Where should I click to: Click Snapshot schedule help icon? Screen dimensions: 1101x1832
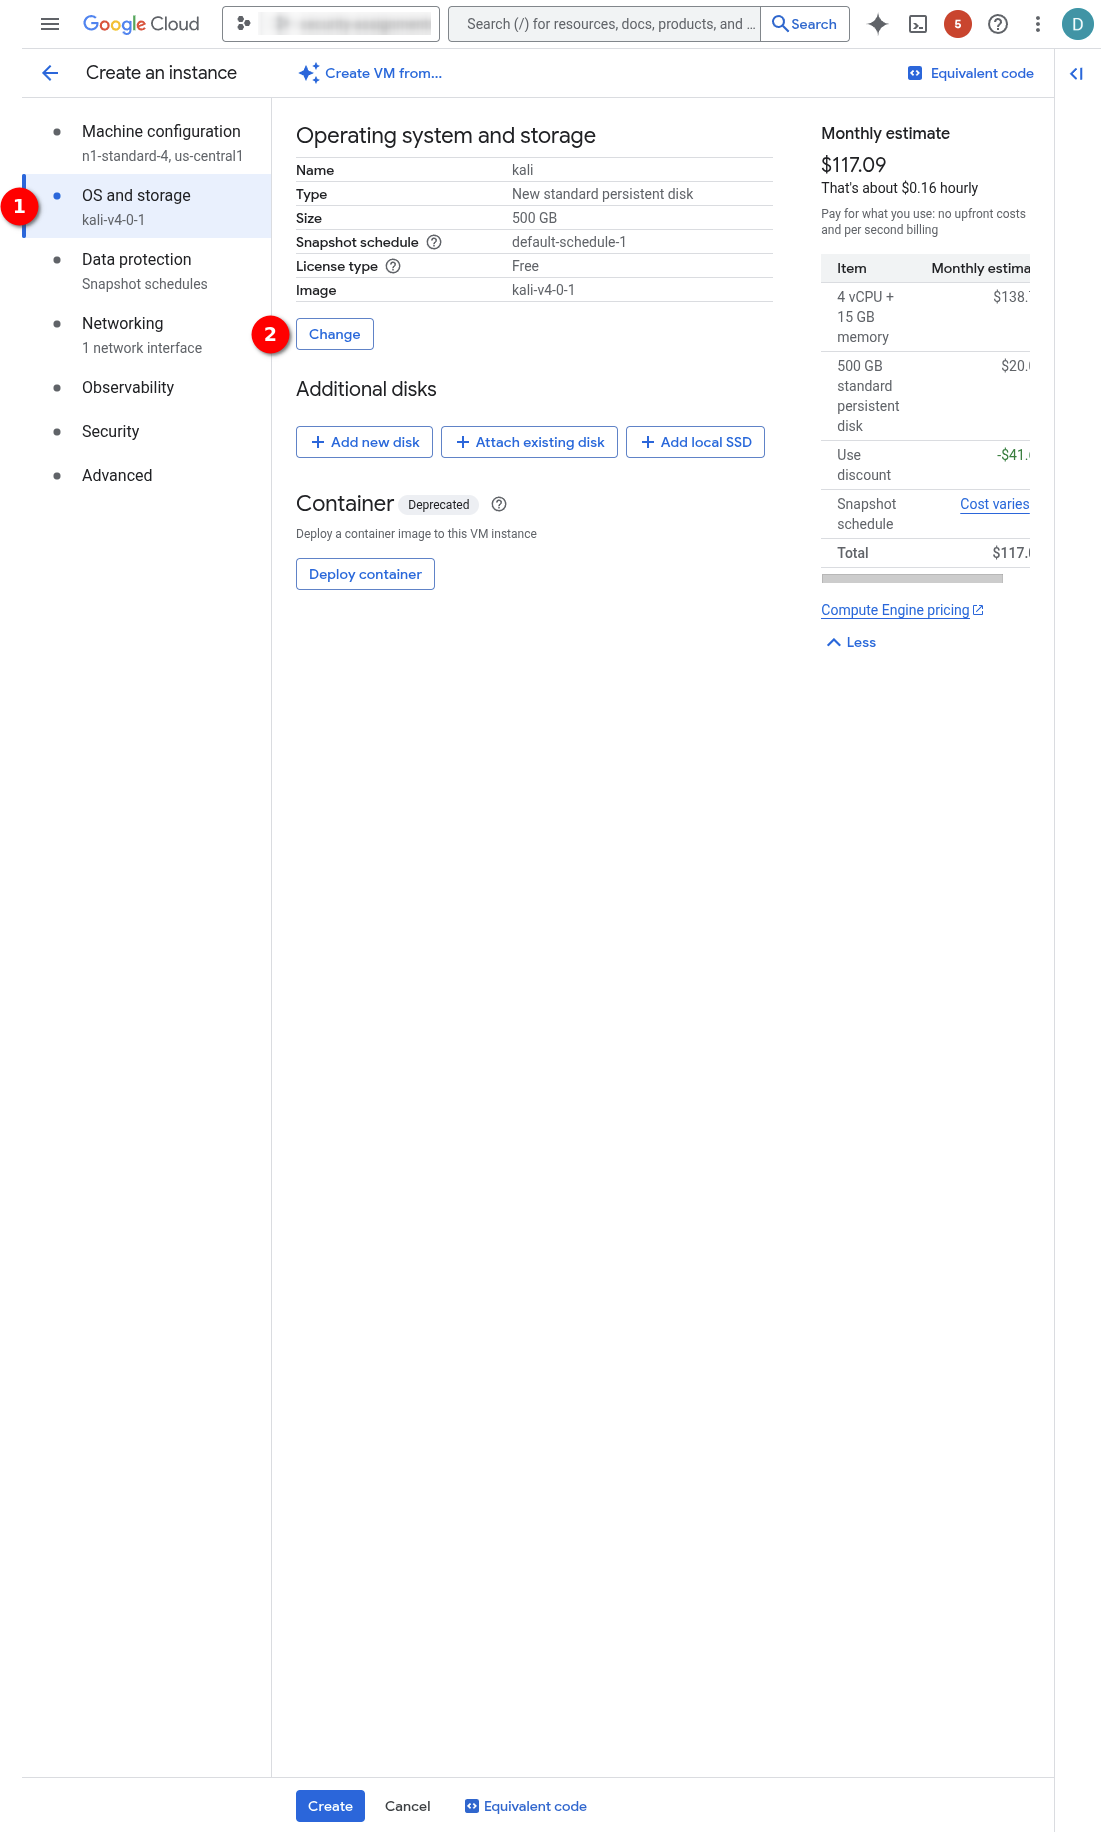[434, 242]
